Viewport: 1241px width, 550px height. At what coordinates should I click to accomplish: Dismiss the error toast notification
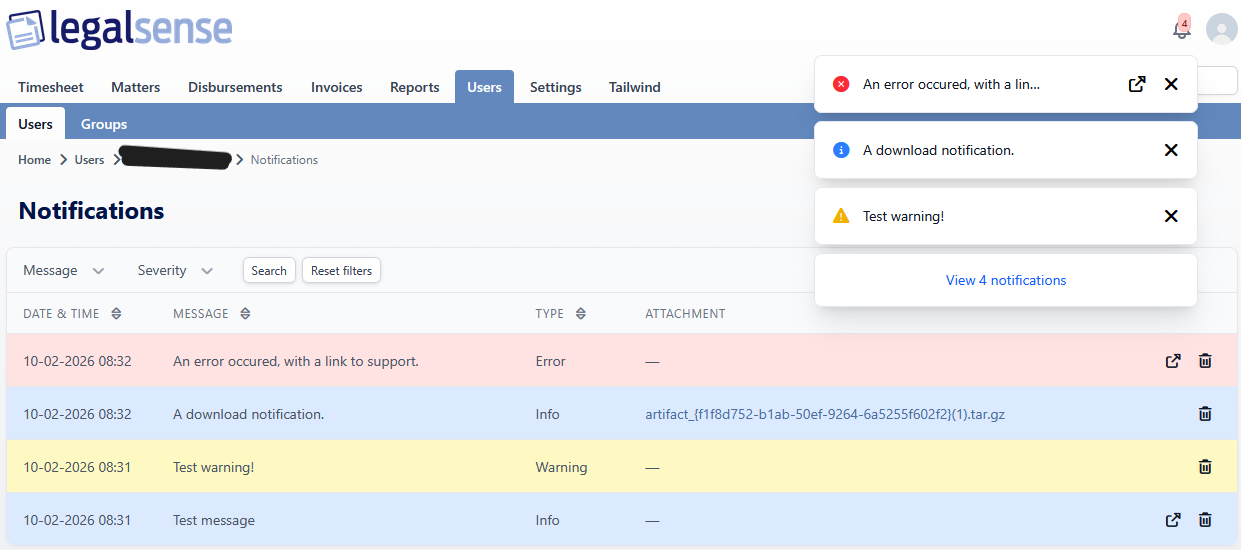click(1171, 84)
